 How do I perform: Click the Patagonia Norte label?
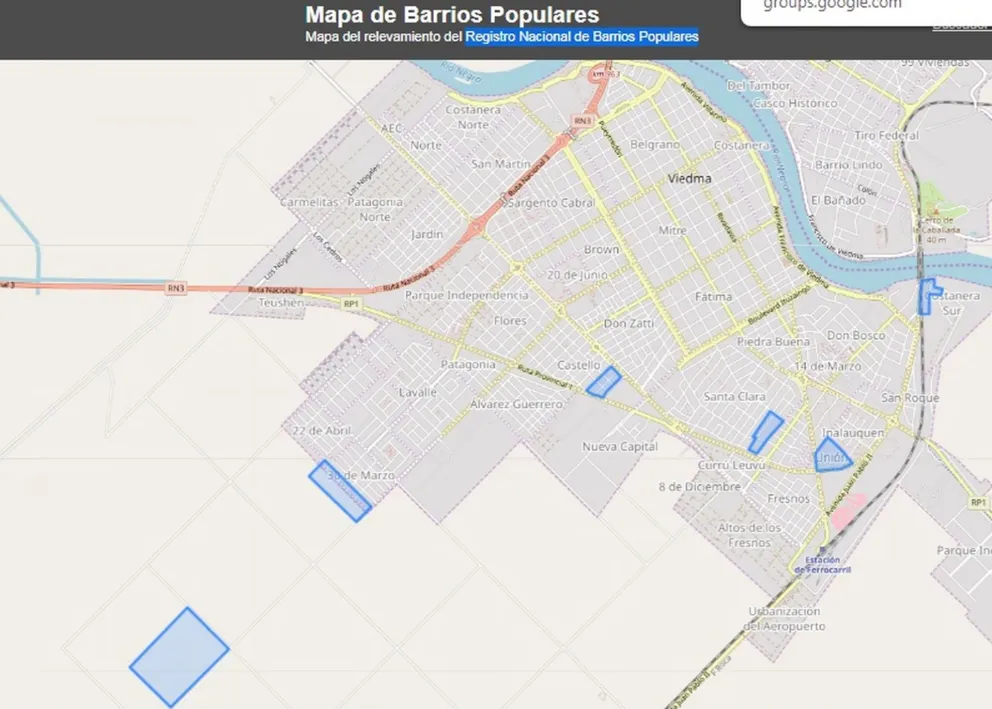375,209
